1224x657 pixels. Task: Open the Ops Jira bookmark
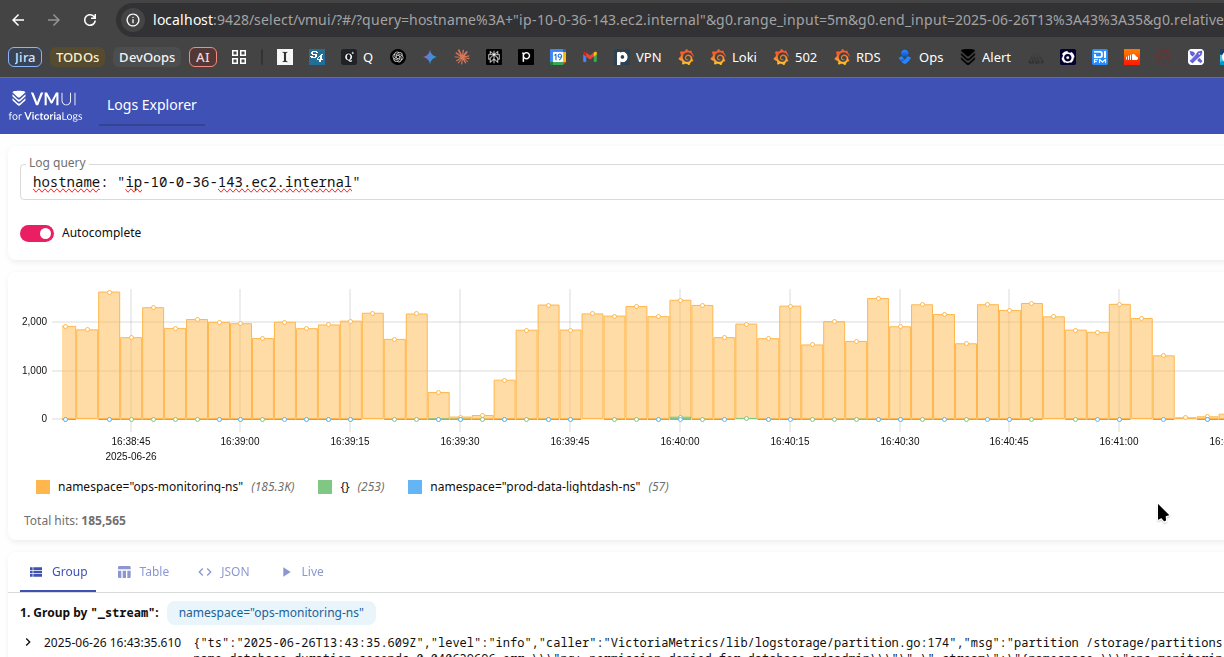[x=920, y=57]
